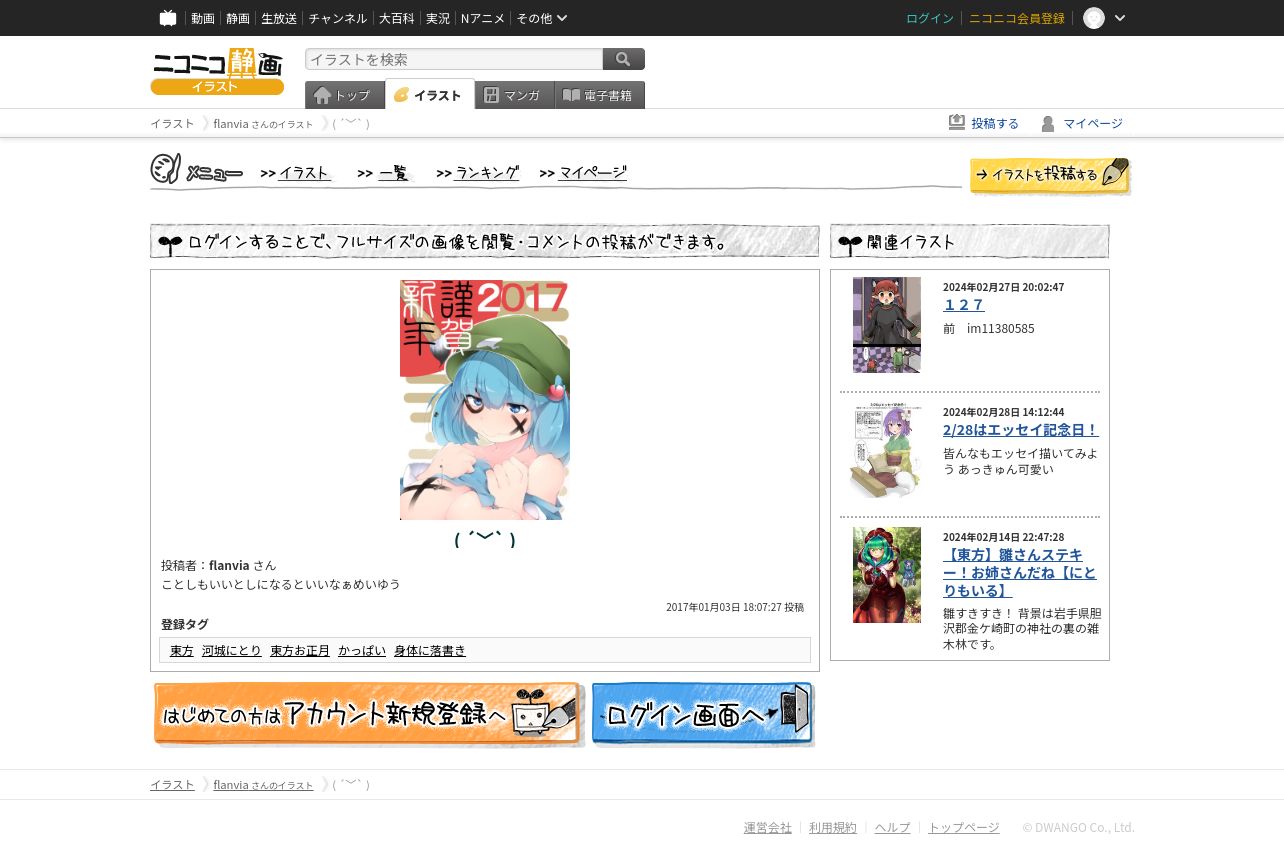
Task: Open the user avatar icon in top bar
Action: pyautogui.click(x=1094, y=18)
